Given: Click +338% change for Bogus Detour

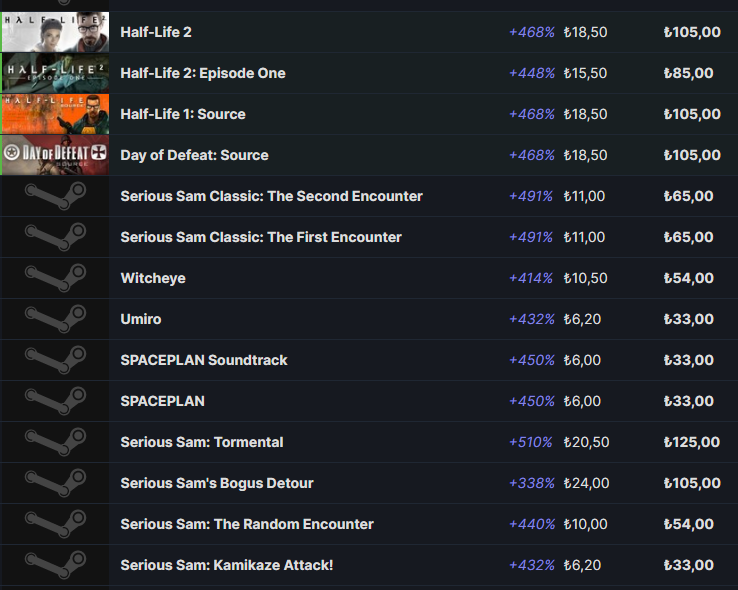Looking at the screenshot, I should (x=532, y=483).
